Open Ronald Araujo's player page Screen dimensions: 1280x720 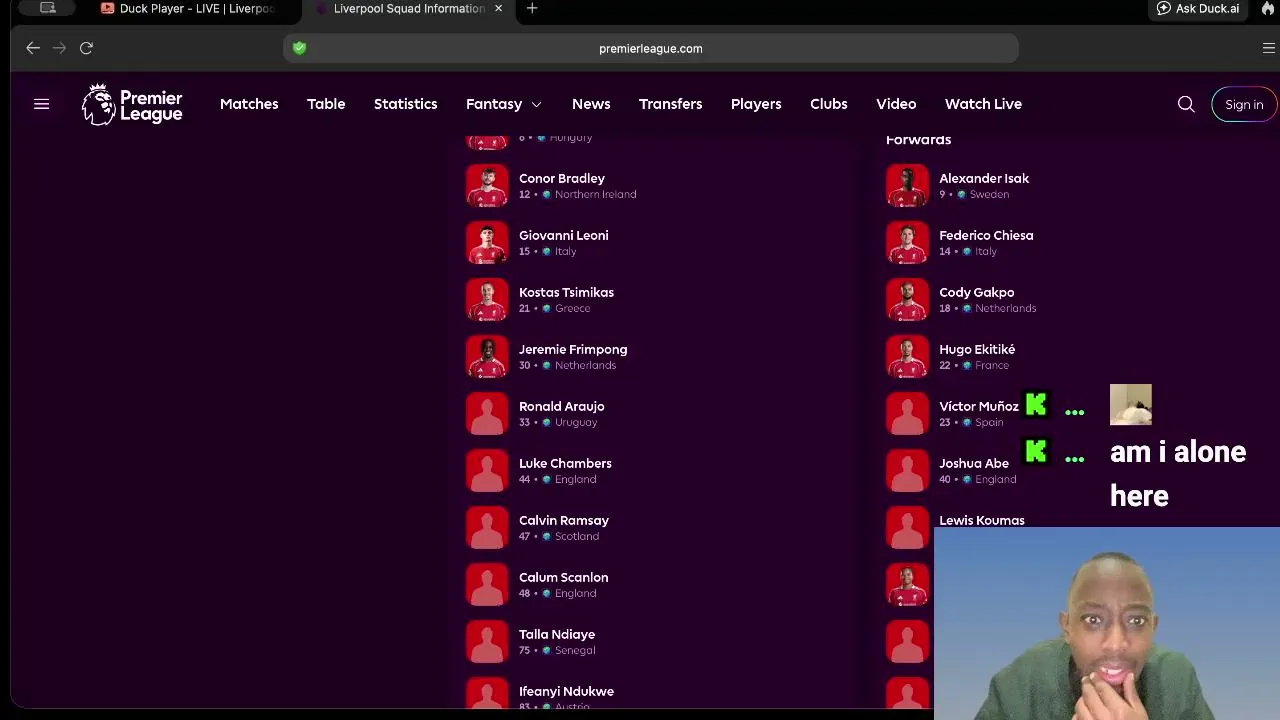pos(561,406)
